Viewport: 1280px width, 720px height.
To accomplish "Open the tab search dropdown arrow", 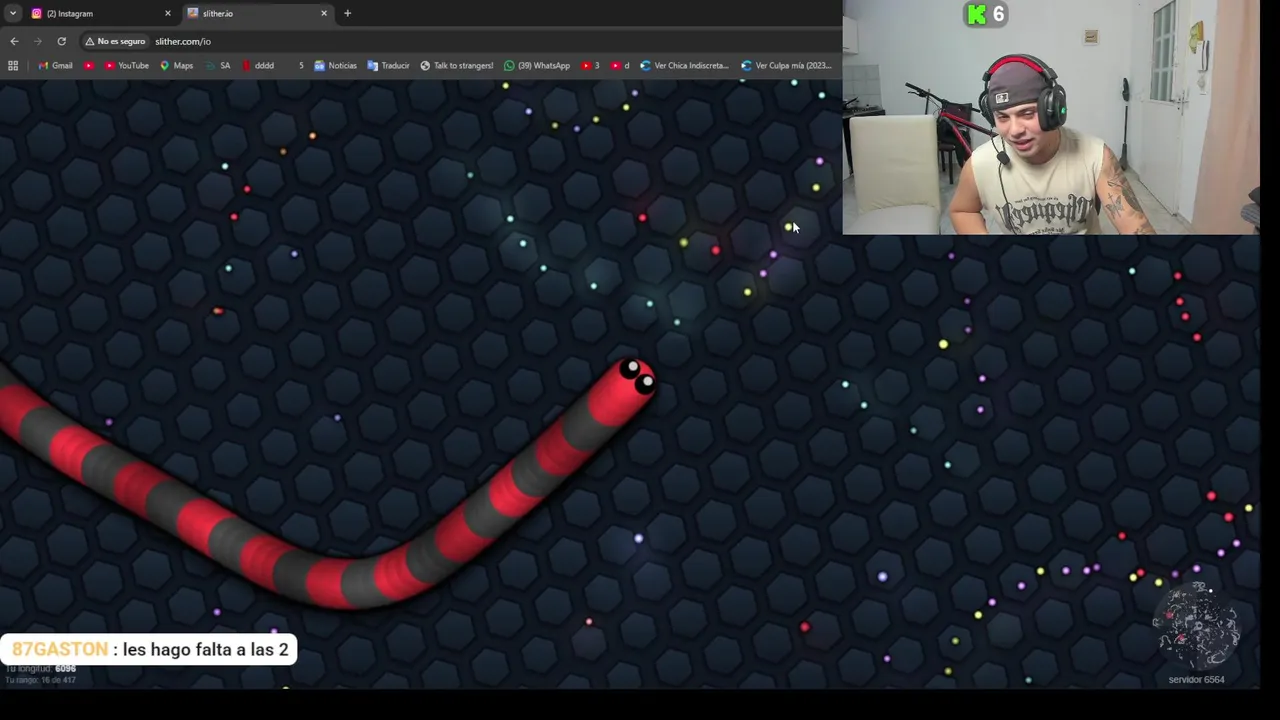I will click(13, 13).
